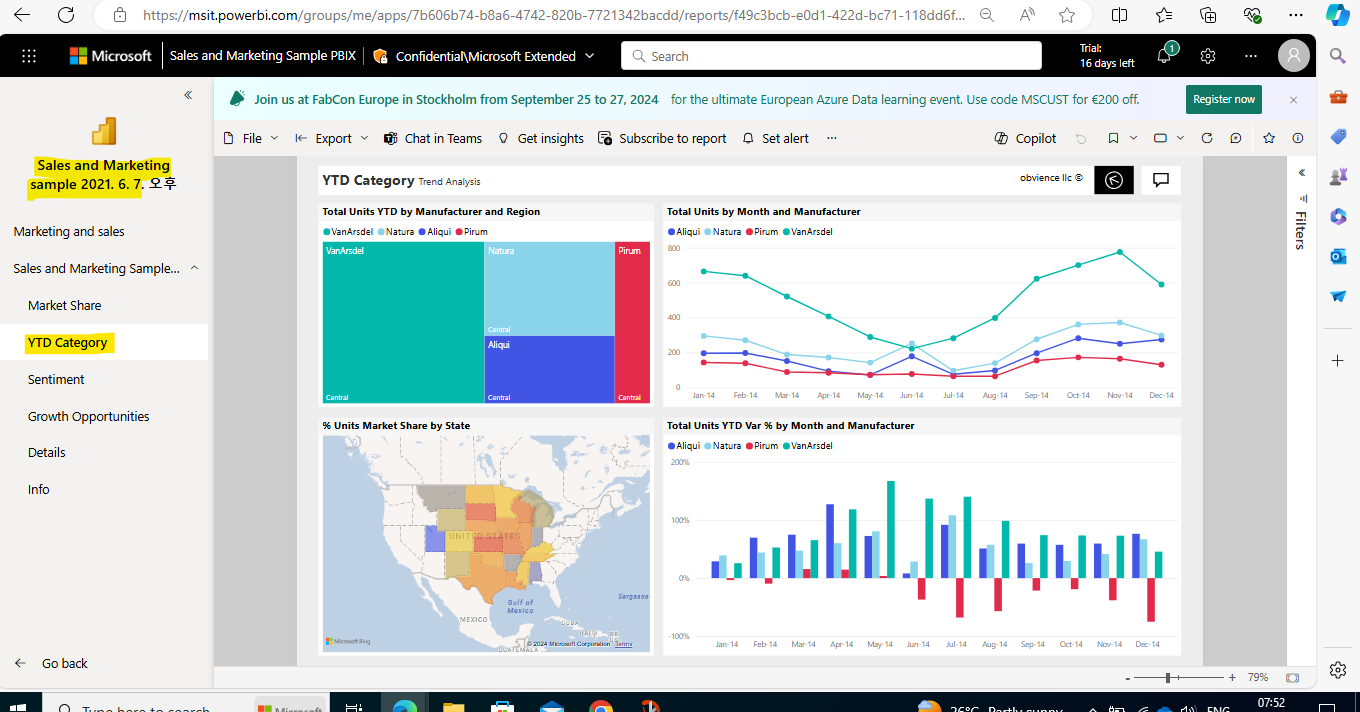Click the fit to page icon
This screenshot has width=1360, height=712.
pyautogui.click(x=1292, y=677)
